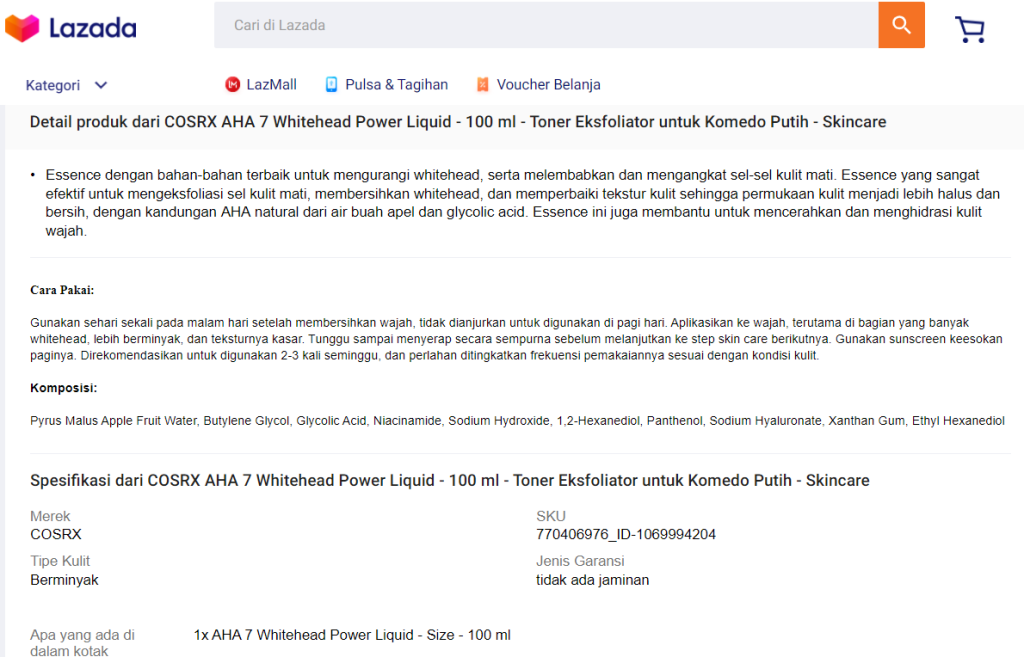The height and width of the screenshot is (657, 1024).
Task: Click the orange search magnifier button
Action: [x=901, y=25]
